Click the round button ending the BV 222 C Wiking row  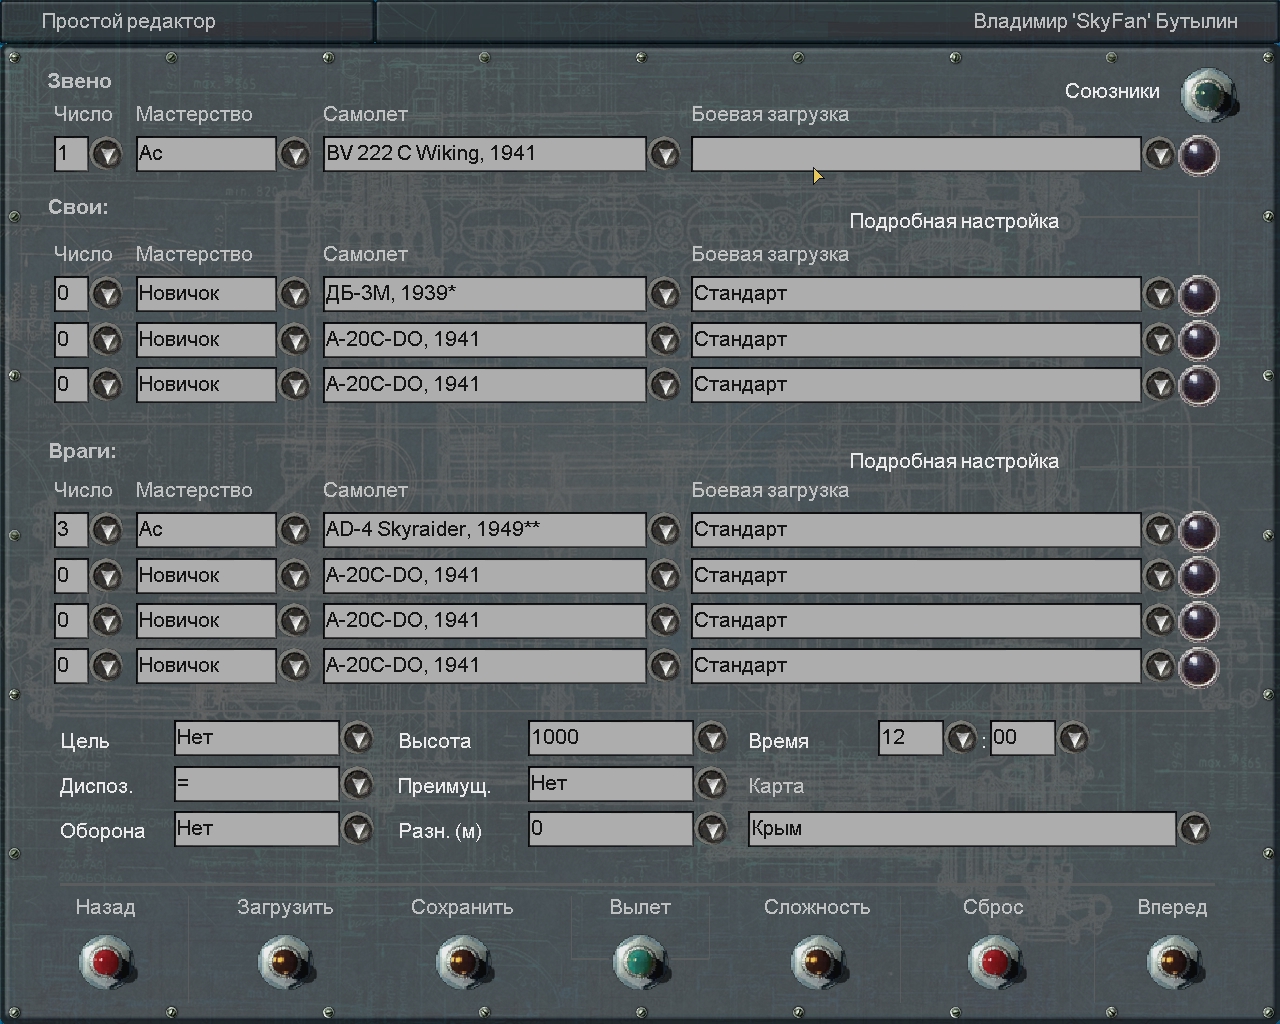click(1198, 155)
